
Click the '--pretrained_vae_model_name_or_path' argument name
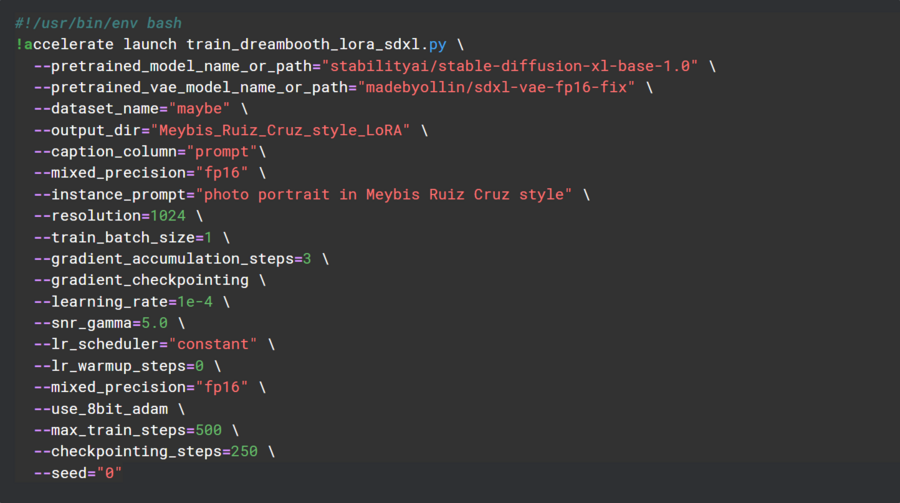191,87
